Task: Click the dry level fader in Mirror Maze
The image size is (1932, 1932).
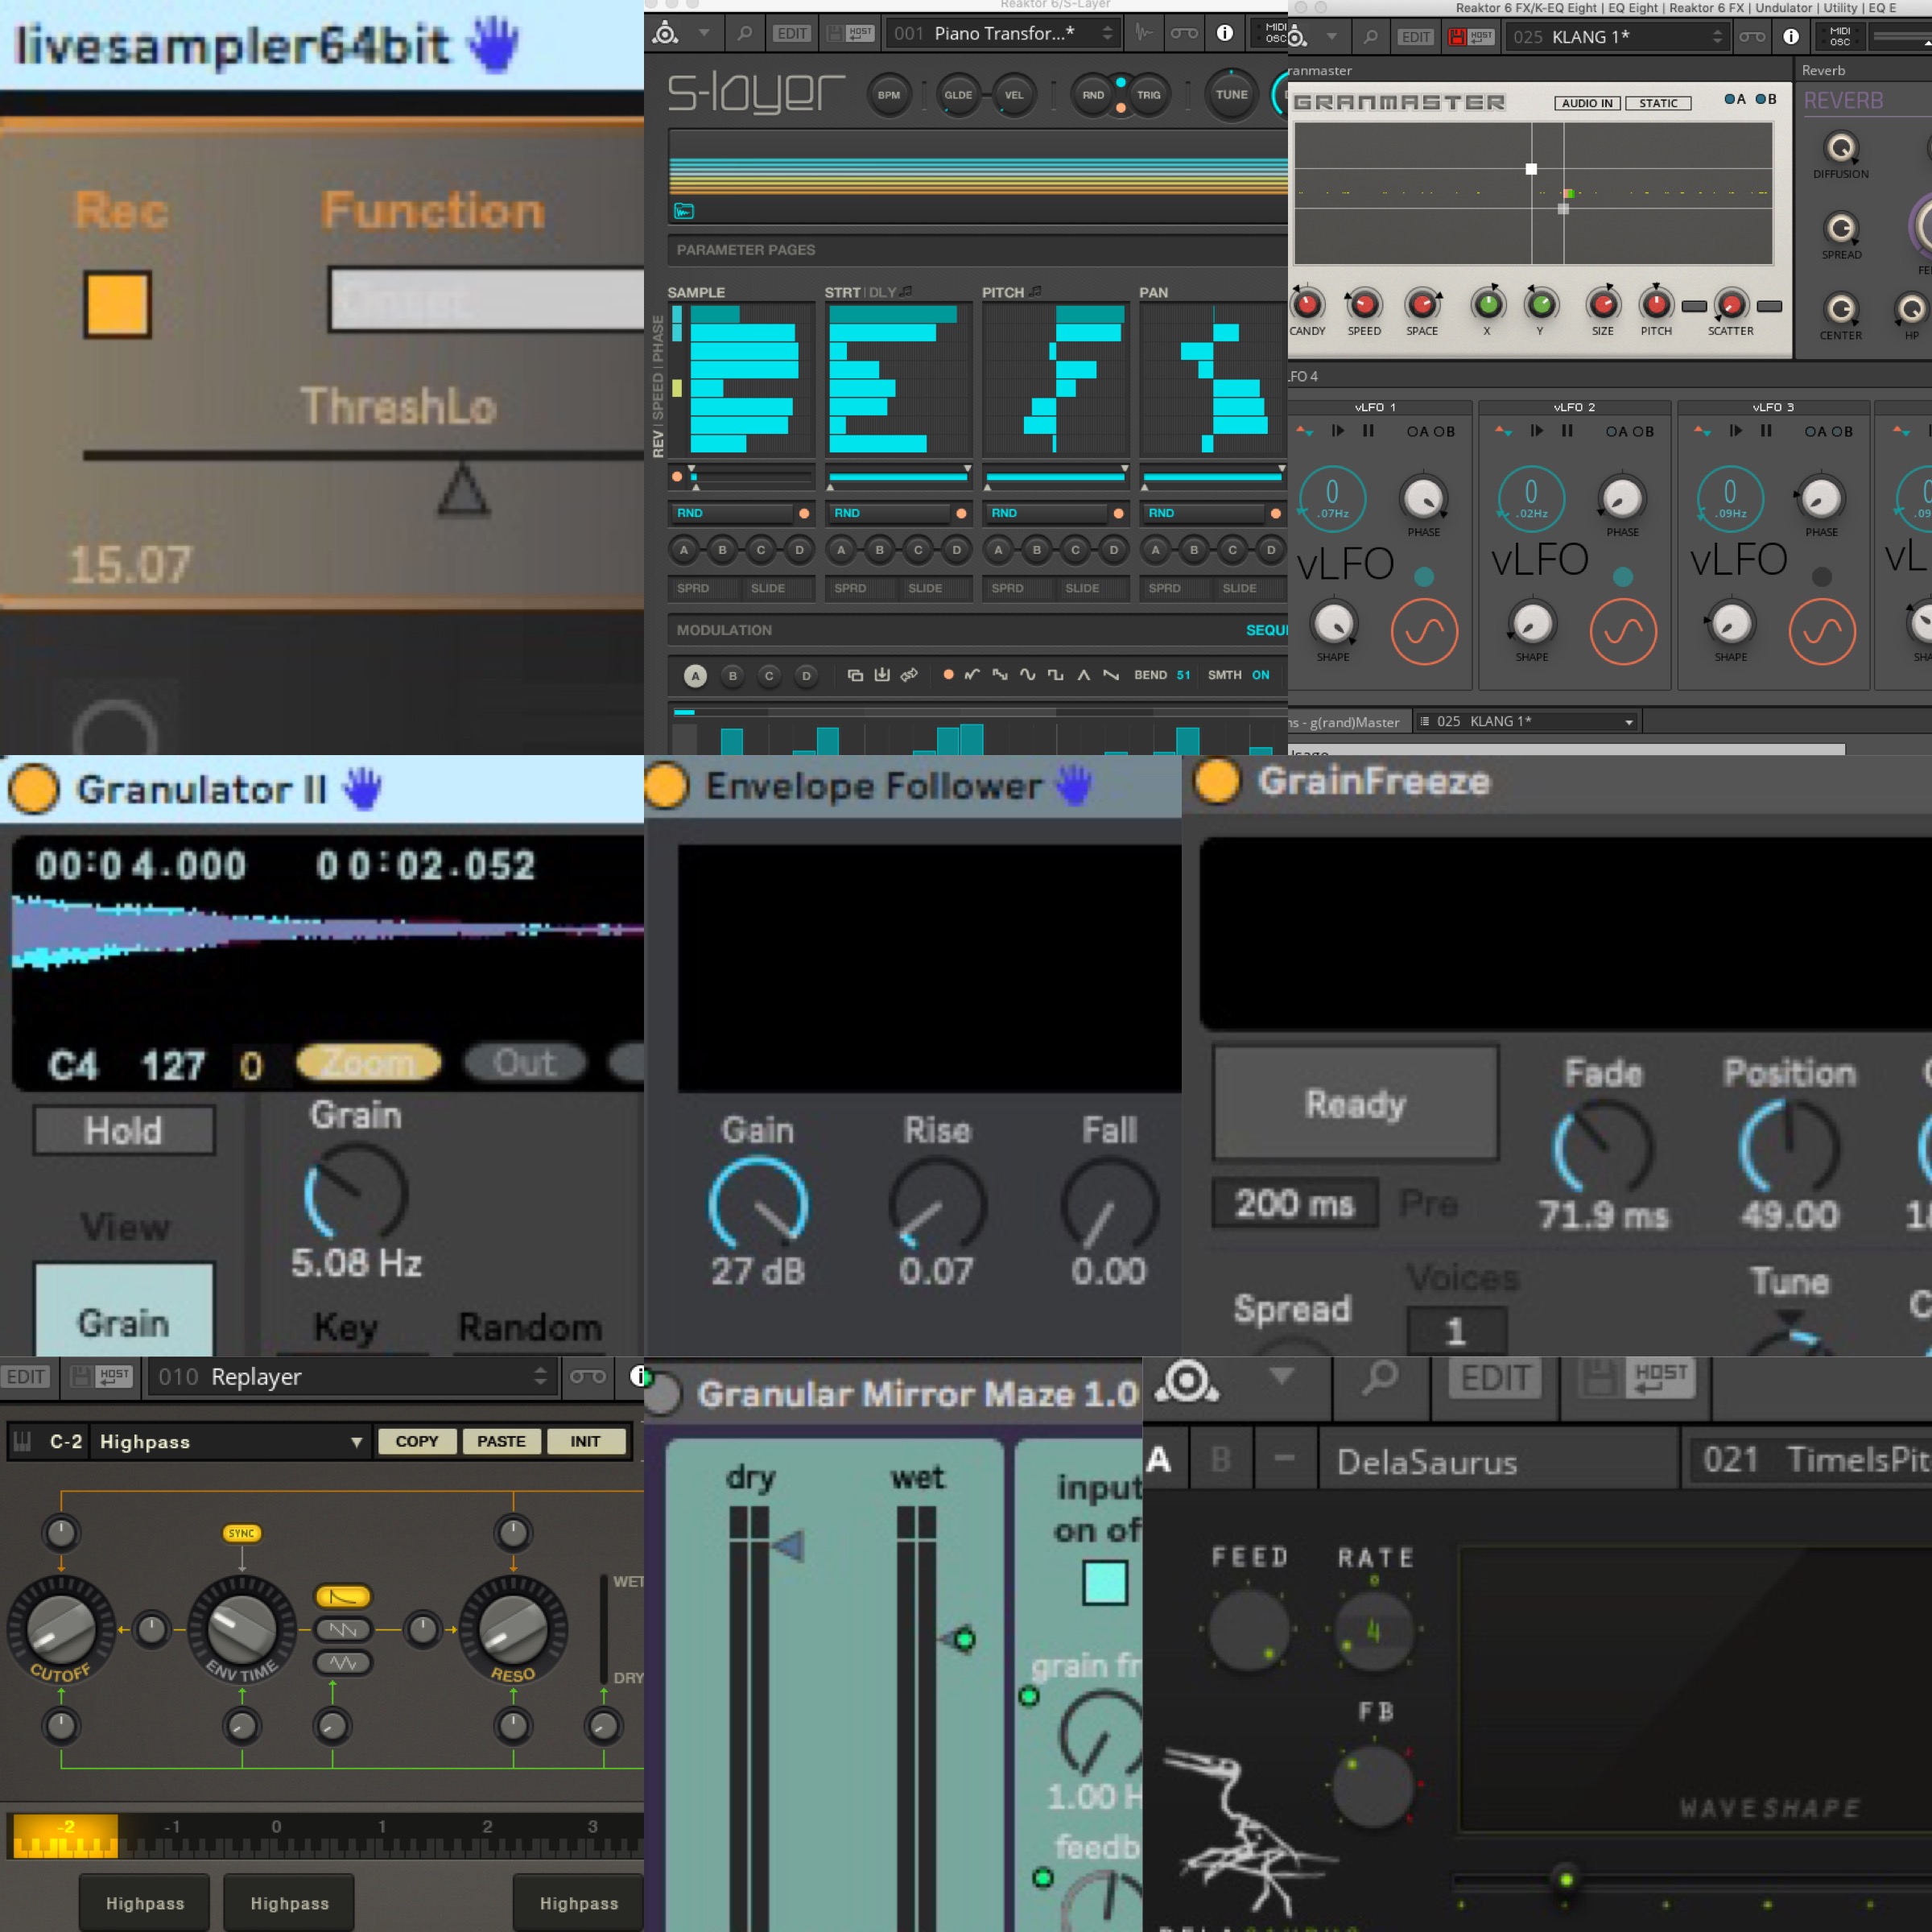Action: coord(787,1546)
